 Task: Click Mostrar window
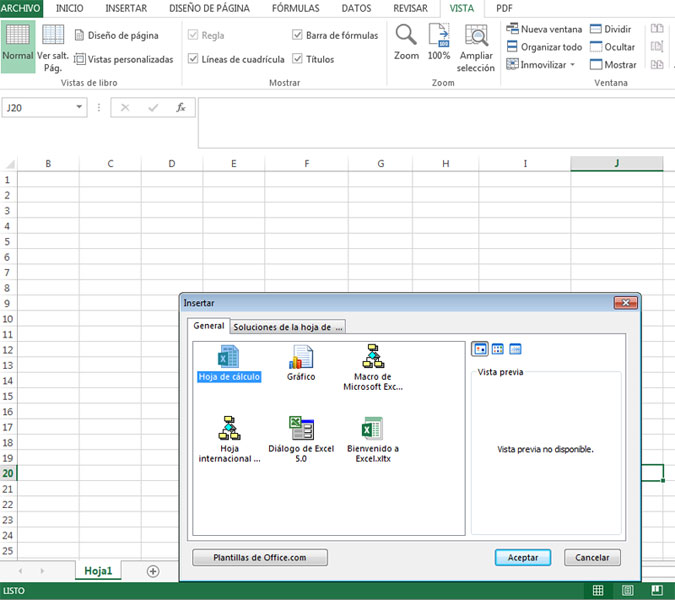613,65
